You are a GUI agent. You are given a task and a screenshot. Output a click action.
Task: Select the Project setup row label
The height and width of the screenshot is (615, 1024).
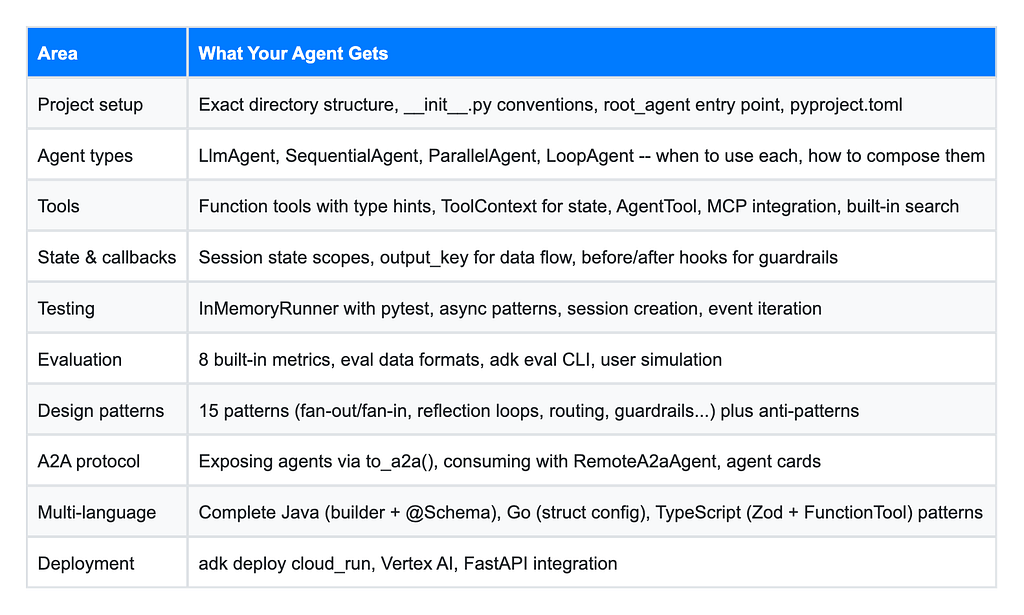point(90,104)
